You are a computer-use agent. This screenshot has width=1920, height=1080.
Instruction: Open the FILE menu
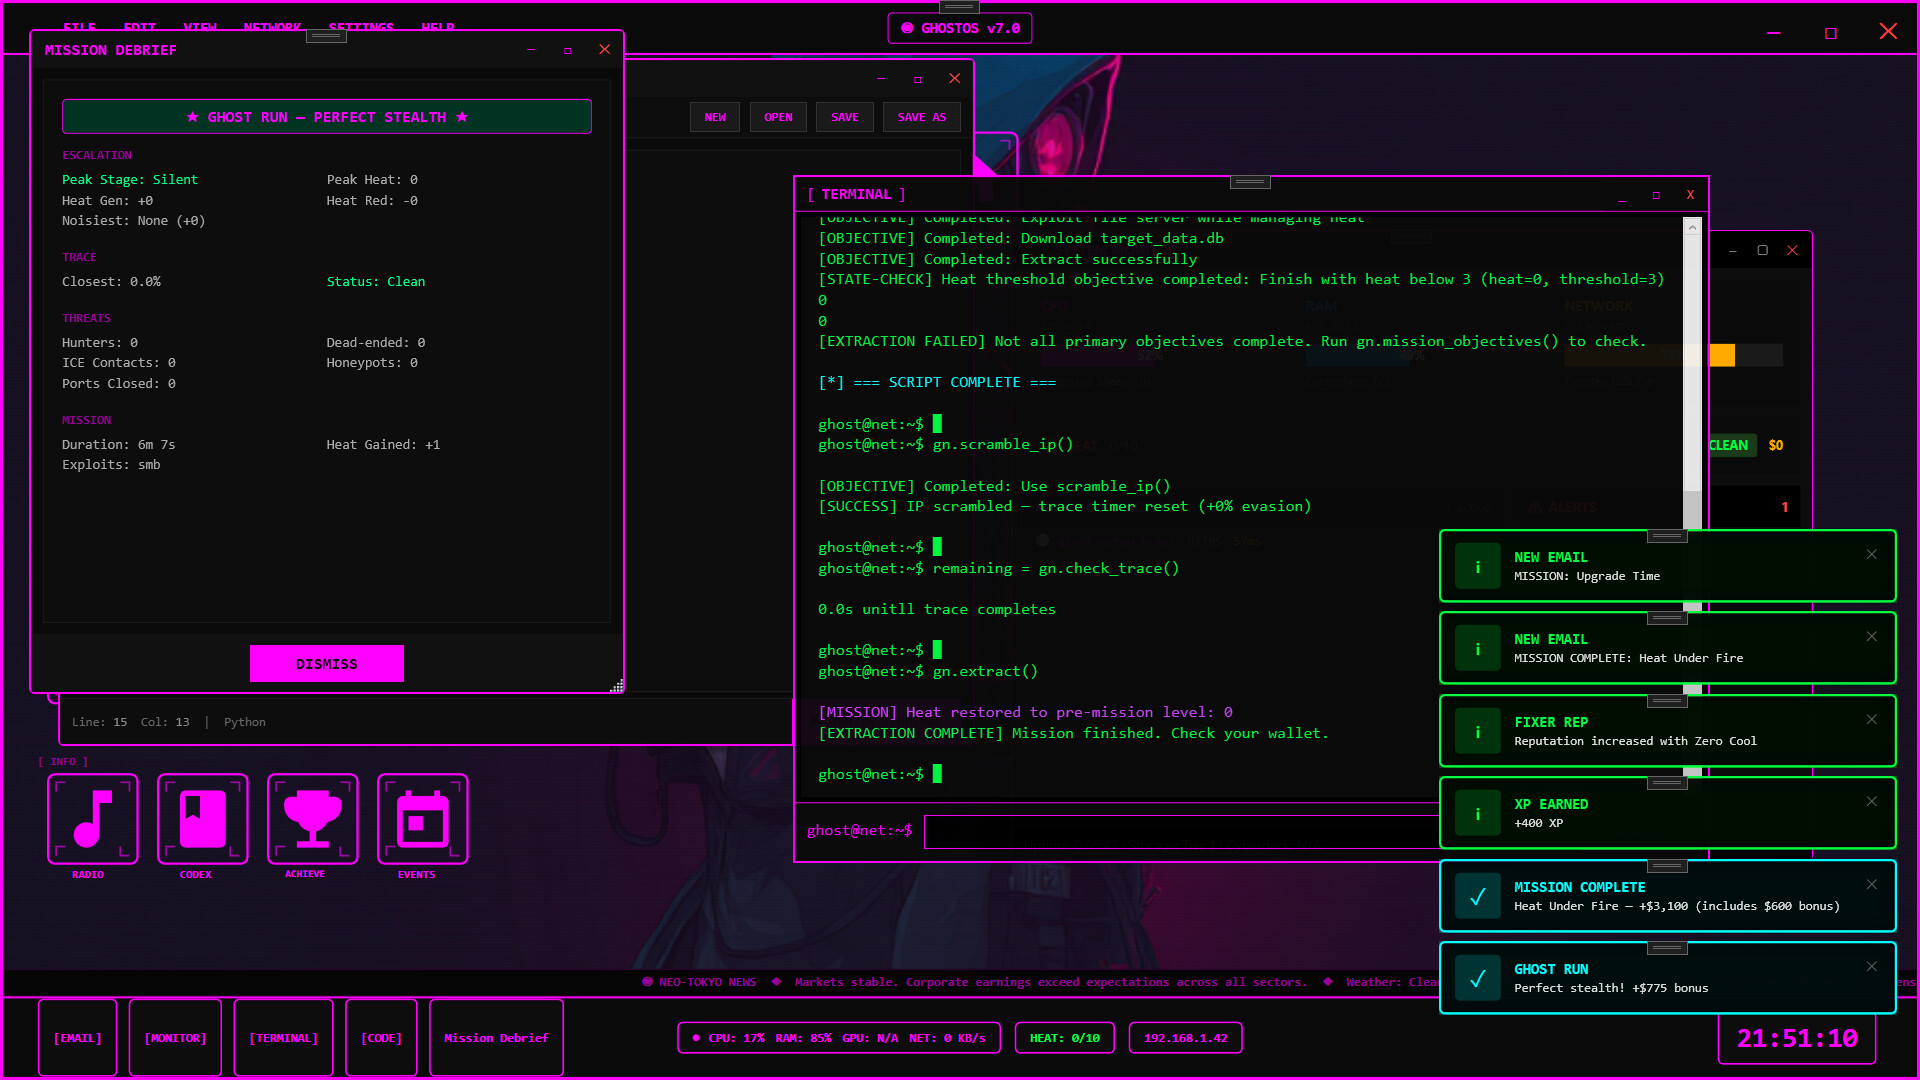(79, 27)
